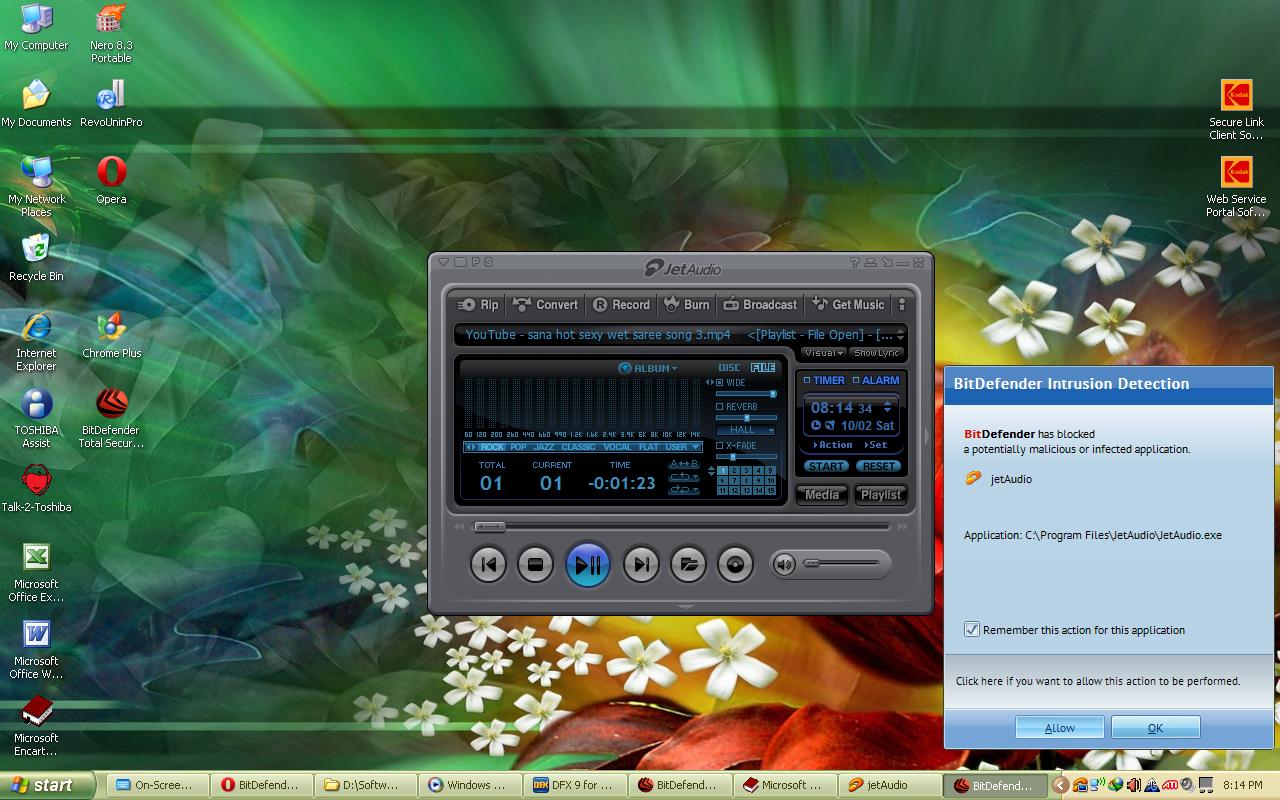Open the HALL reverb mode dropdown
The width and height of the screenshot is (1280, 800).
746,430
